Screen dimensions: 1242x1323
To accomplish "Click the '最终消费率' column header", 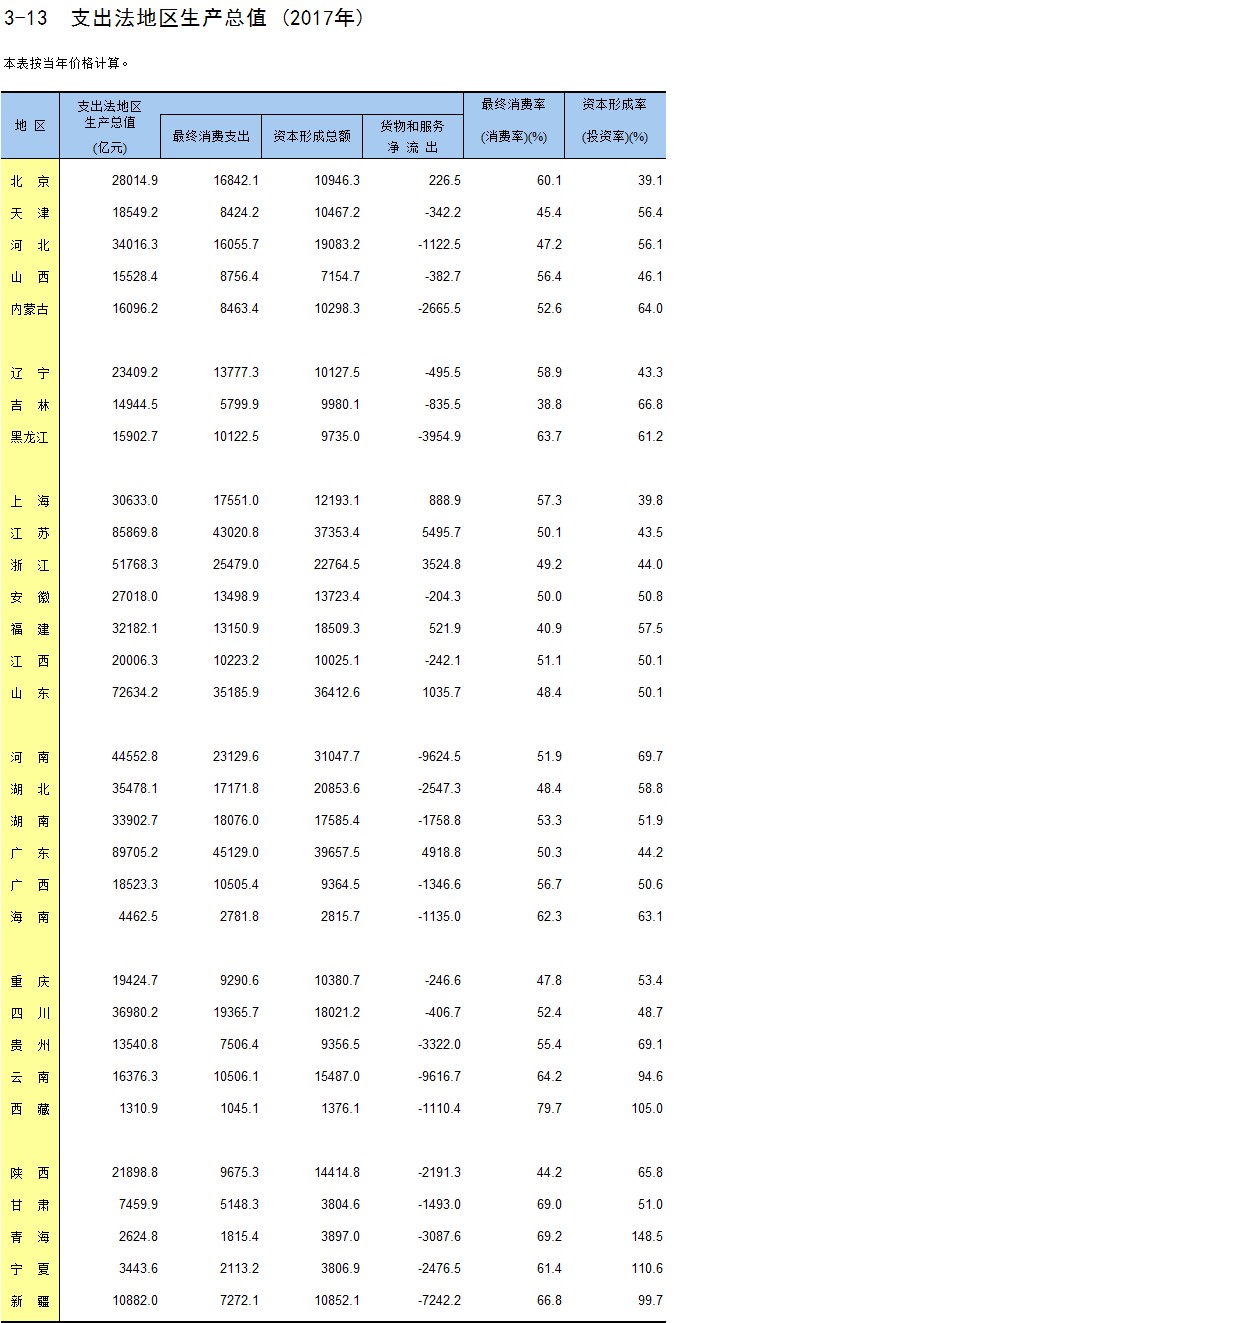I will coord(514,121).
